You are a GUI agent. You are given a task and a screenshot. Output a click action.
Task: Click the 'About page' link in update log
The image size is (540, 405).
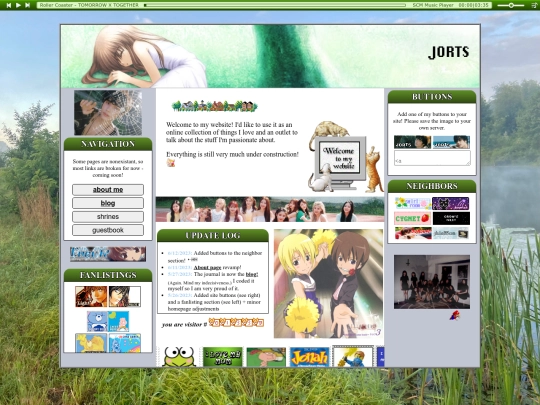coord(207,267)
